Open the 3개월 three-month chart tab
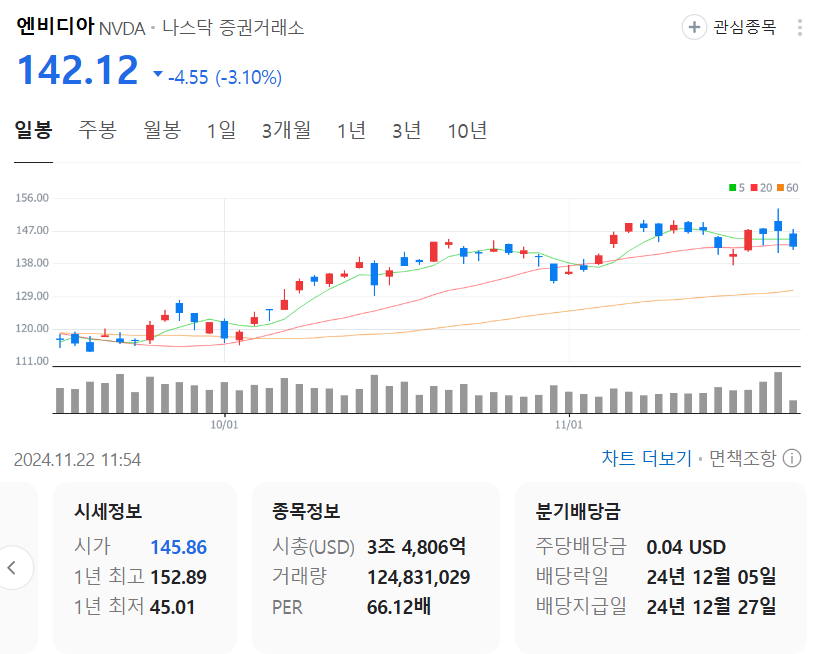 [286, 130]
